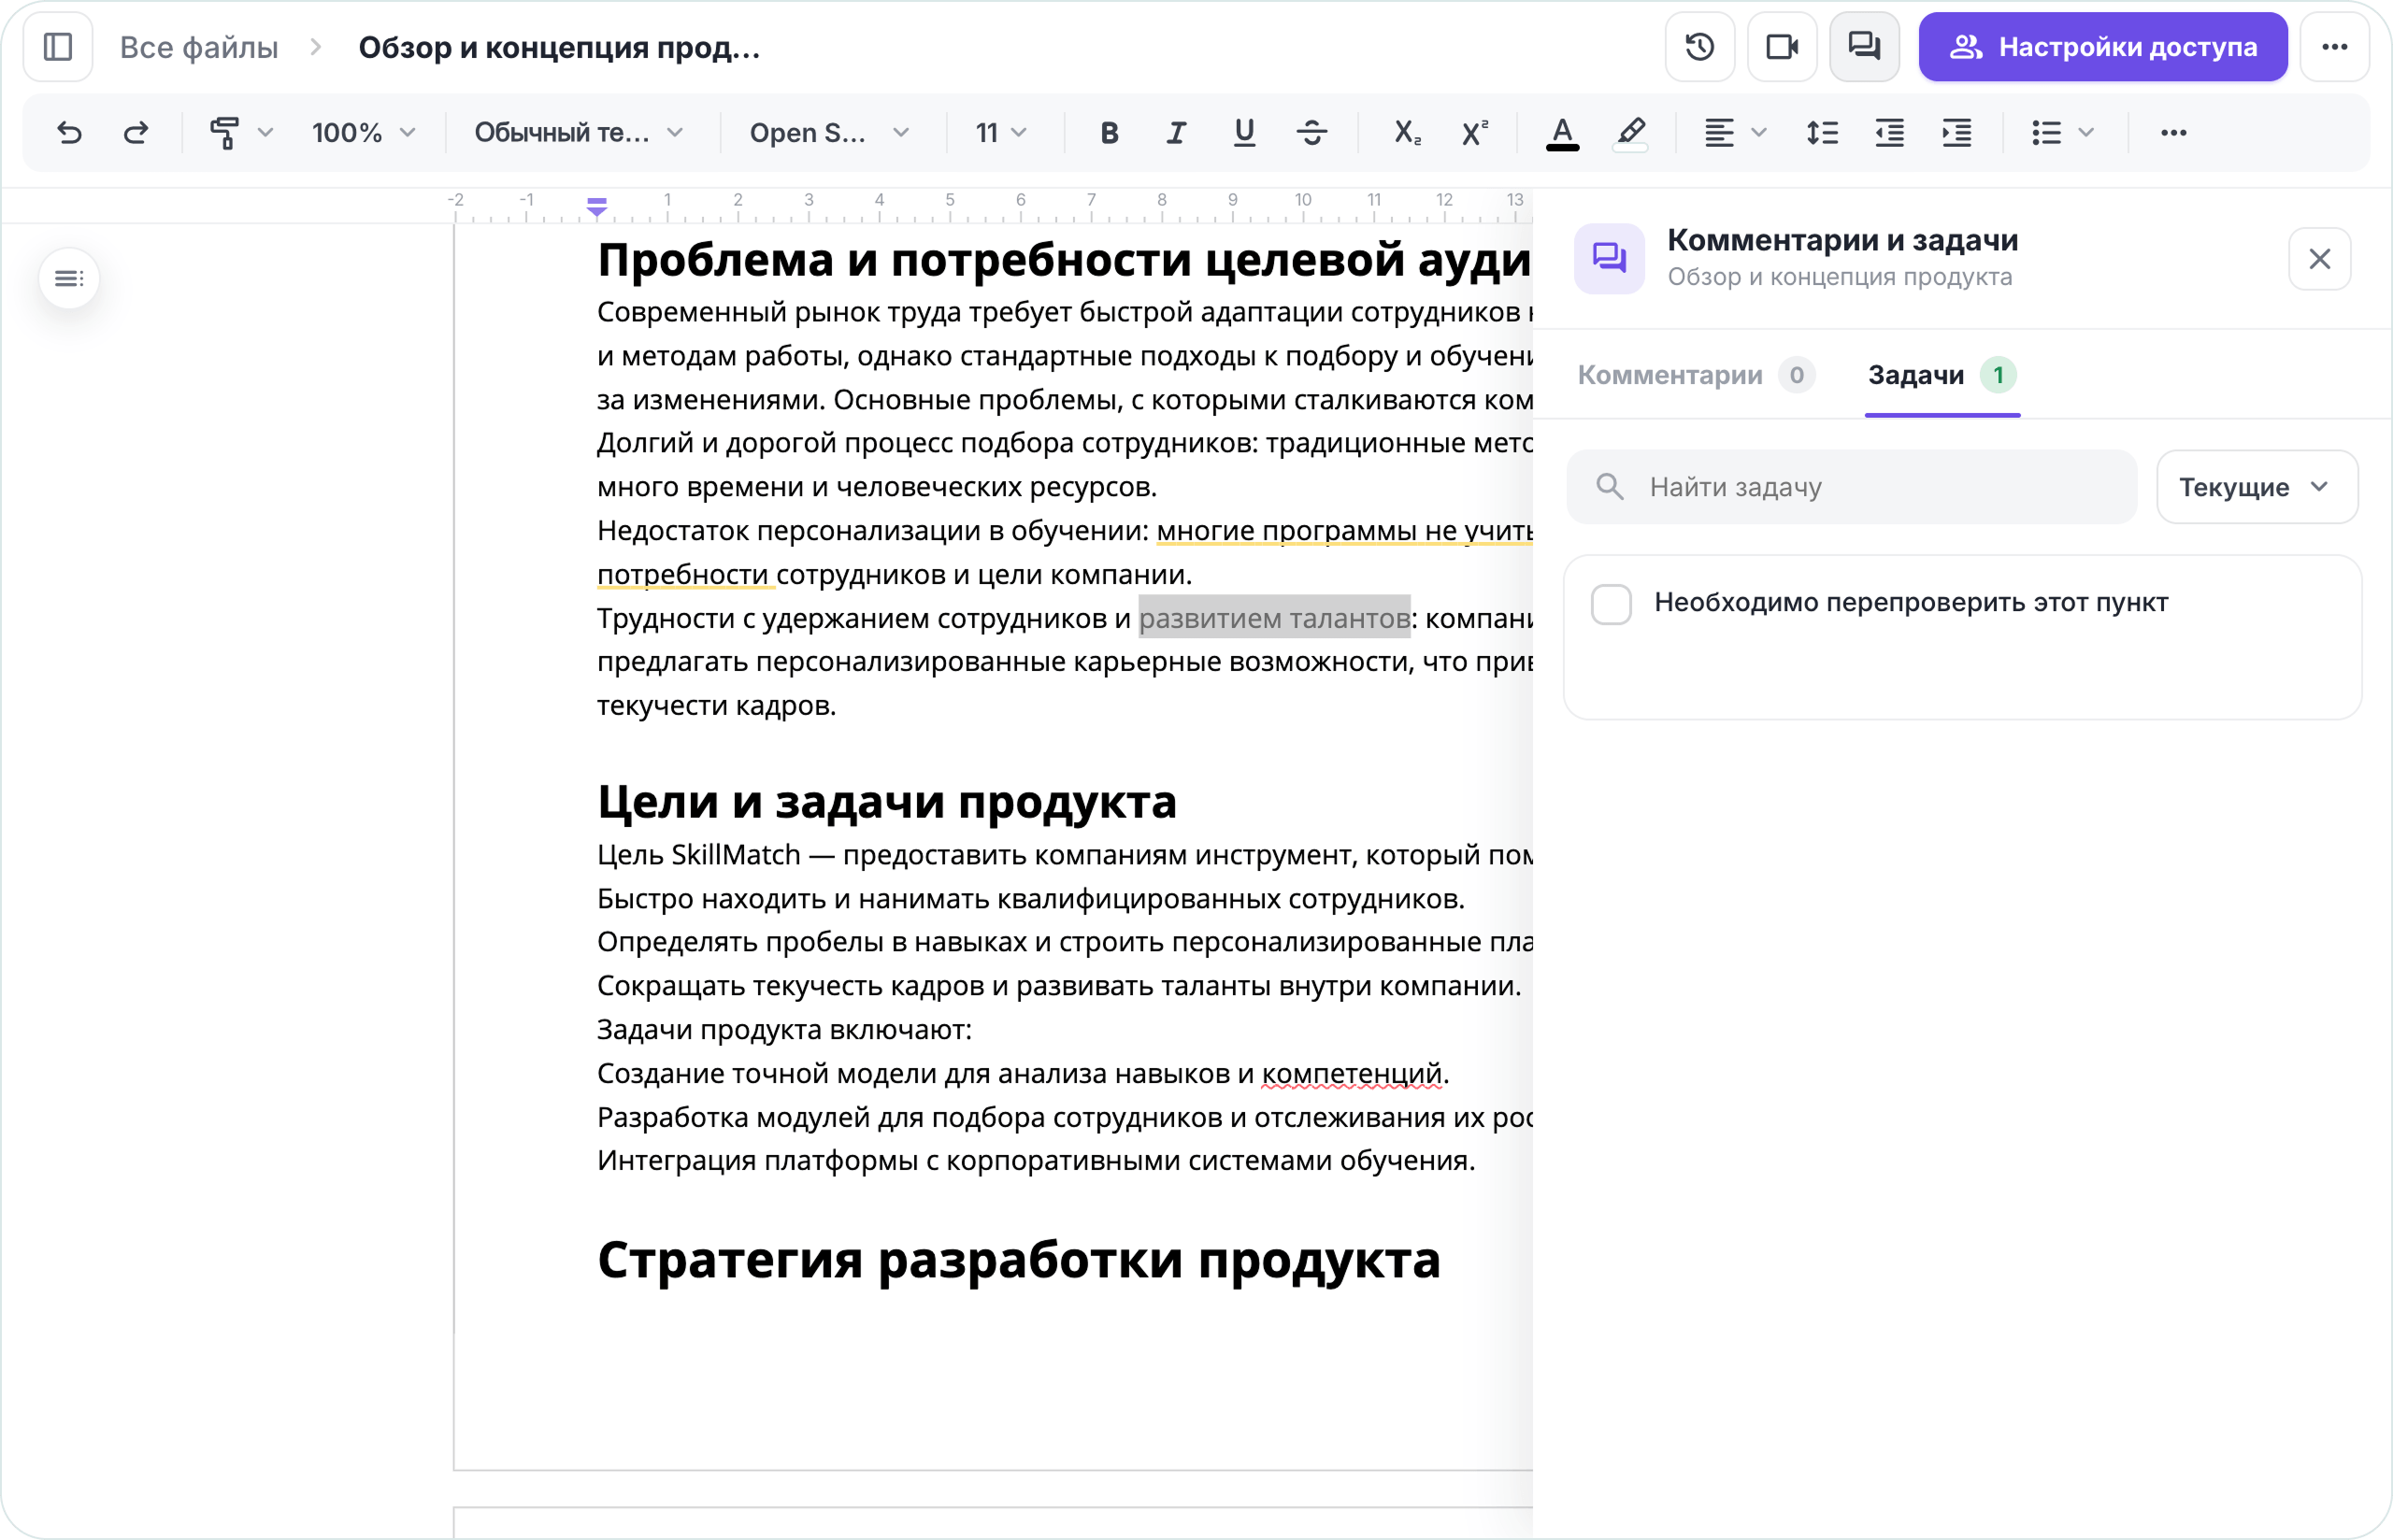Viewport: 2393px width, 1540px height.
Task: Switch to "Комментарии" tab
Action: coord(1696,375)
